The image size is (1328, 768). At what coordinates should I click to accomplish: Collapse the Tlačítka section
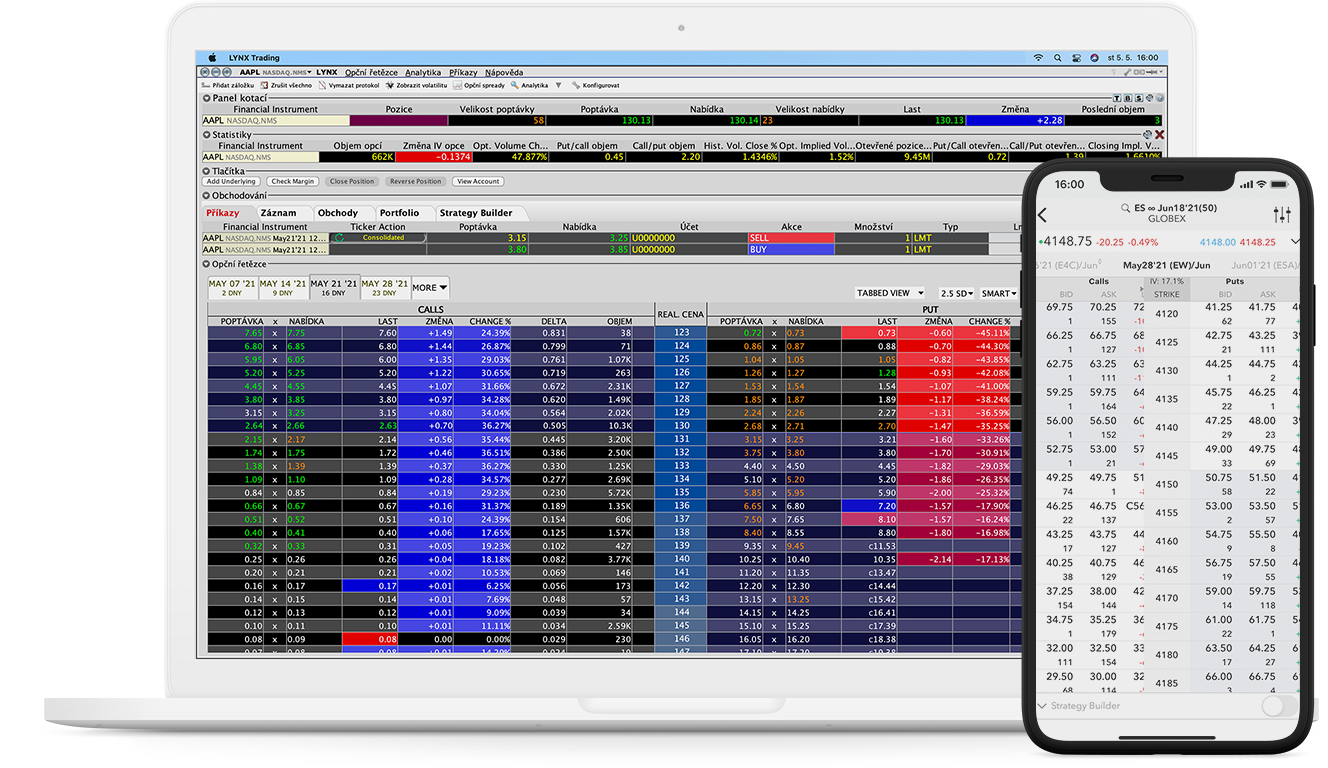coord(207,171)
